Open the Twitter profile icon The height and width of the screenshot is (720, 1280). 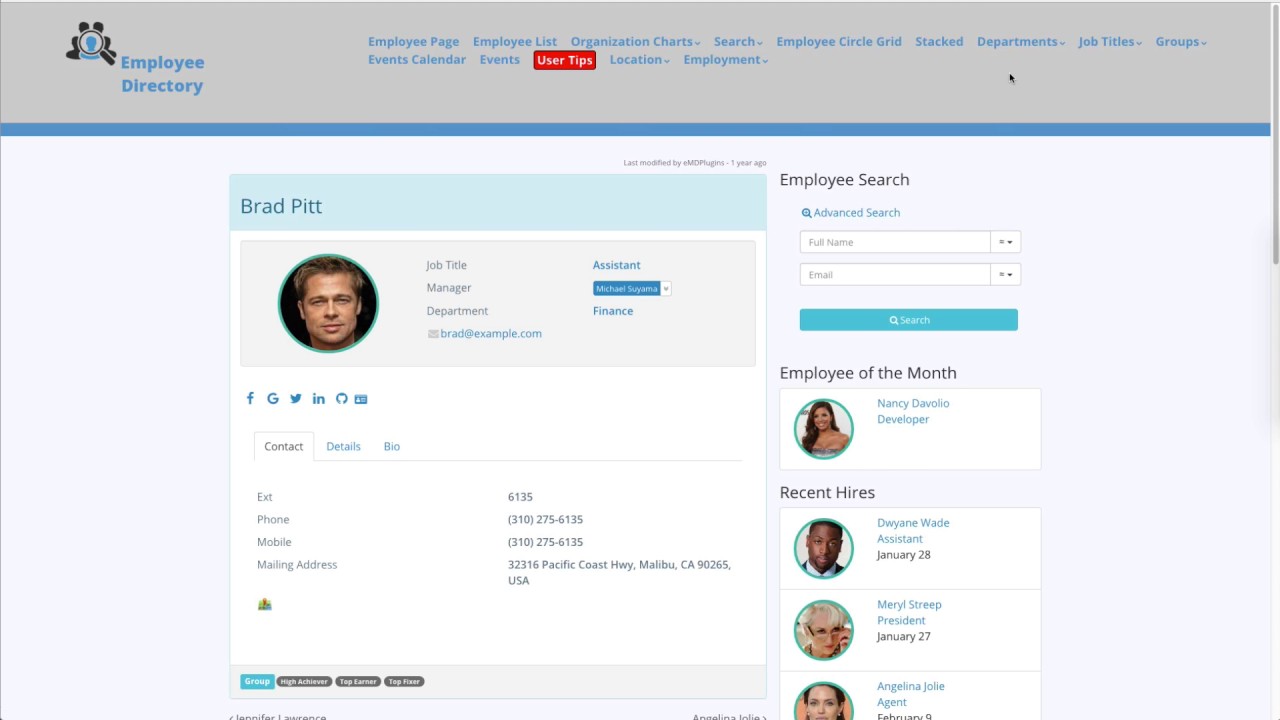pos(296,398)
